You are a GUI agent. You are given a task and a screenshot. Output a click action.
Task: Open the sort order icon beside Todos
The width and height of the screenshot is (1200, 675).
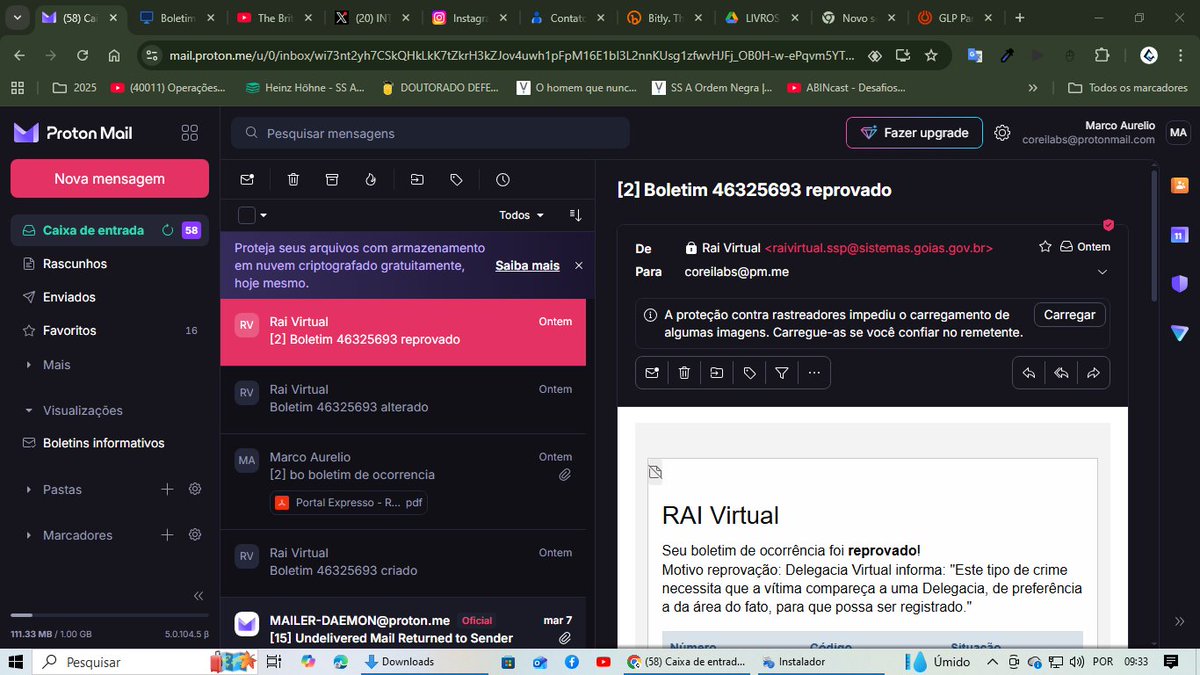tap(575, 215)
